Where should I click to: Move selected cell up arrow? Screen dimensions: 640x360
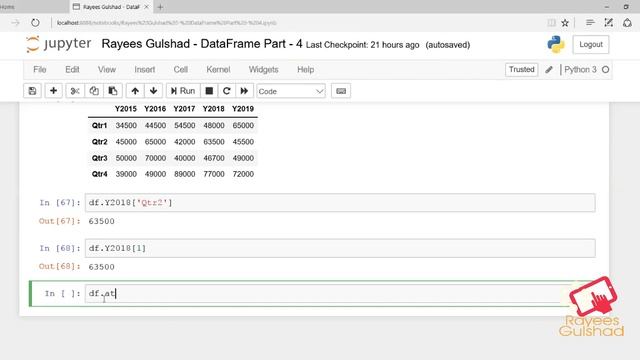pyautogui.click(x=135, y=91)
